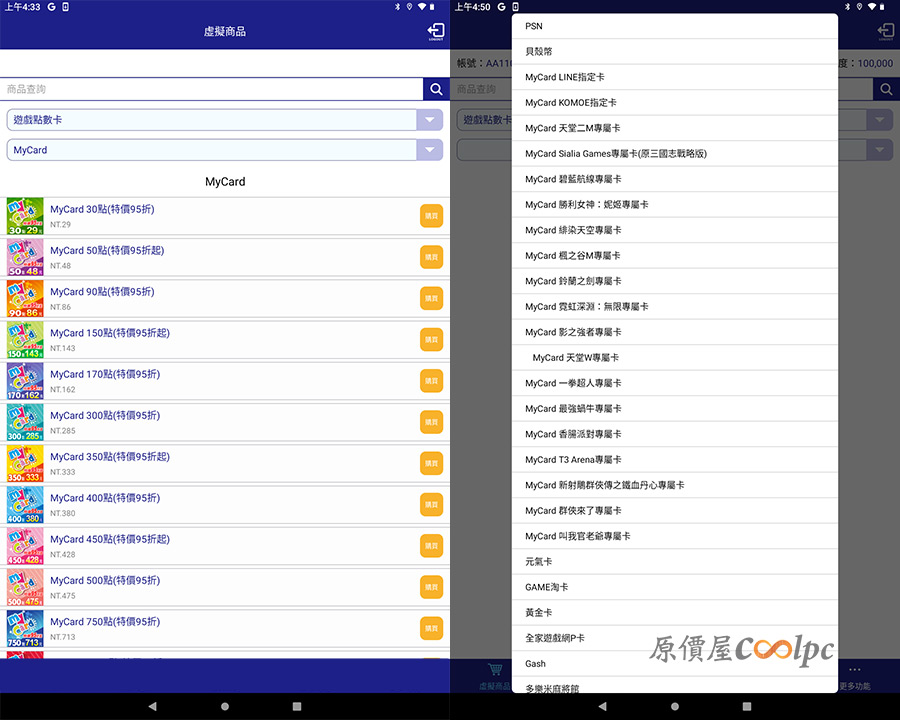Viewport: 900px width, 720px height.
Task: Buy MyCard 450點 with its orange button
Action: point(431,546)
